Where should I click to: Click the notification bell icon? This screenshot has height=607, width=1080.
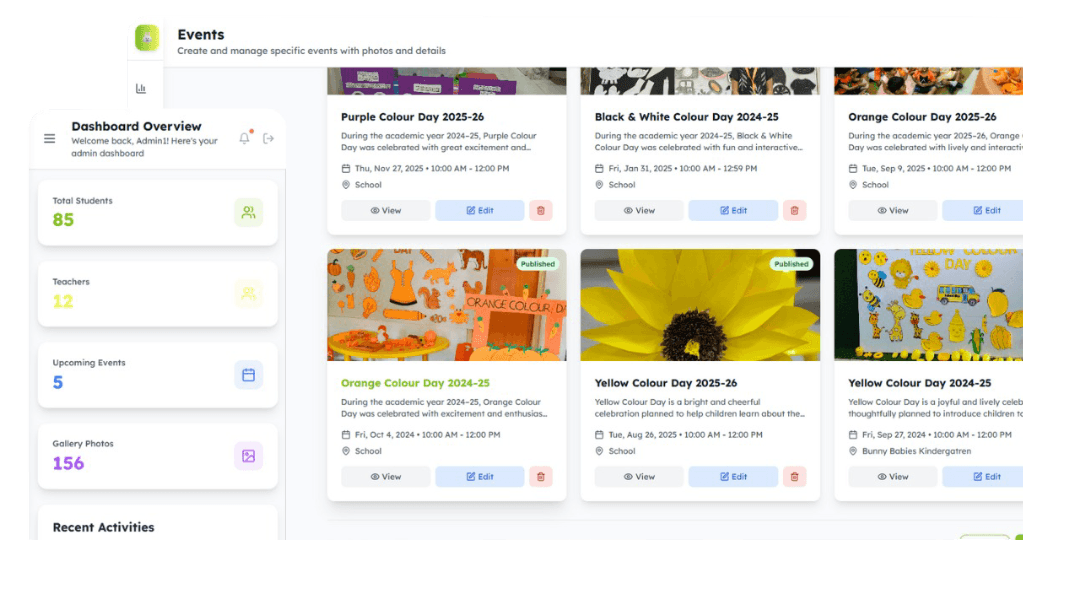tap(244, 139)
